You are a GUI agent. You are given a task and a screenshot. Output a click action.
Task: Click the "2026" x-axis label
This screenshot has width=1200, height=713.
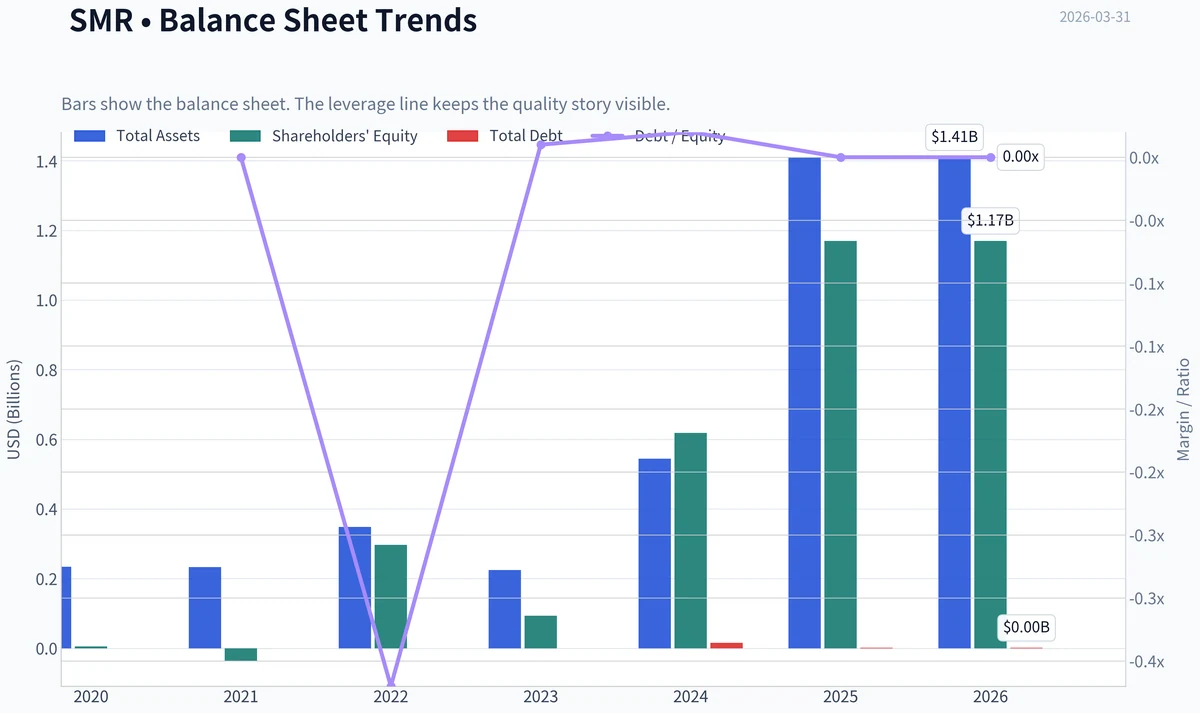click(x=991, y=696)
